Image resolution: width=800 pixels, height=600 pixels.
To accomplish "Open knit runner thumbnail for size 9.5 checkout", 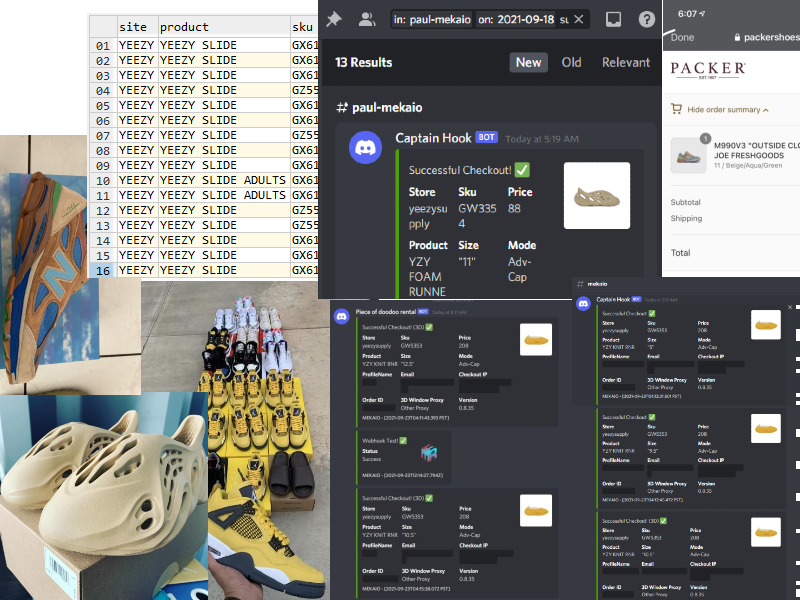I will pyautogui.click(x=766, y=428).
